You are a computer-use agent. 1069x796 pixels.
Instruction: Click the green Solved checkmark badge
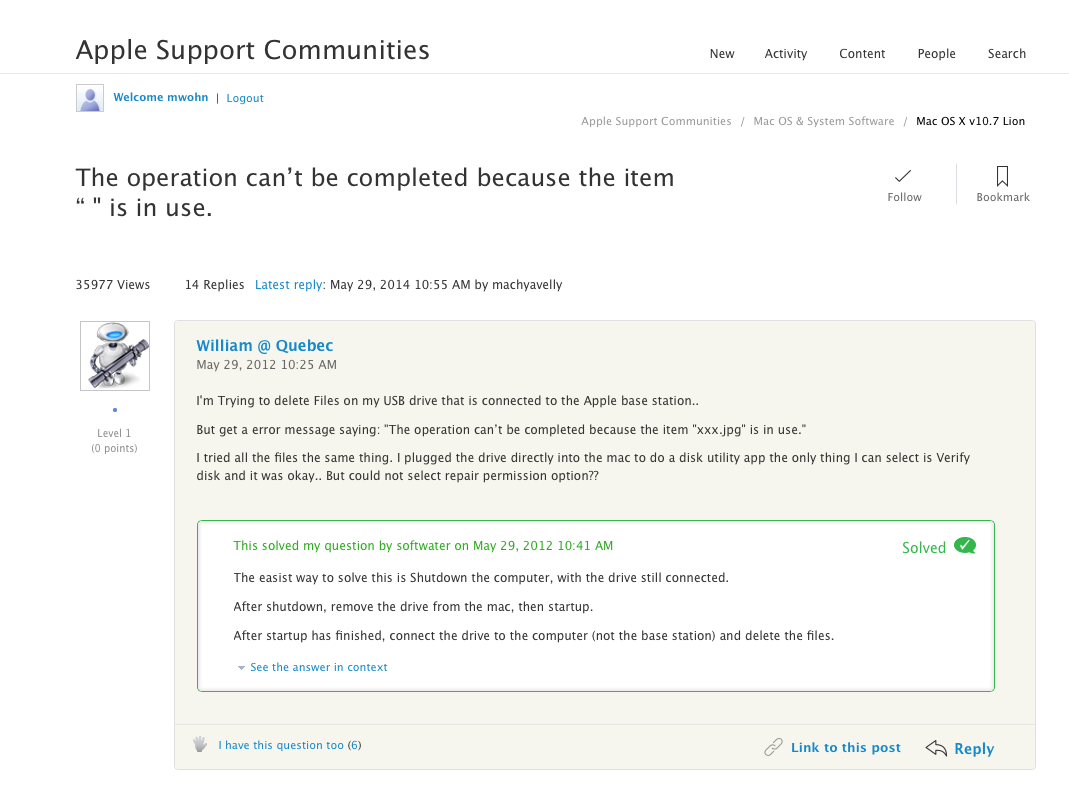pos(965,546)
